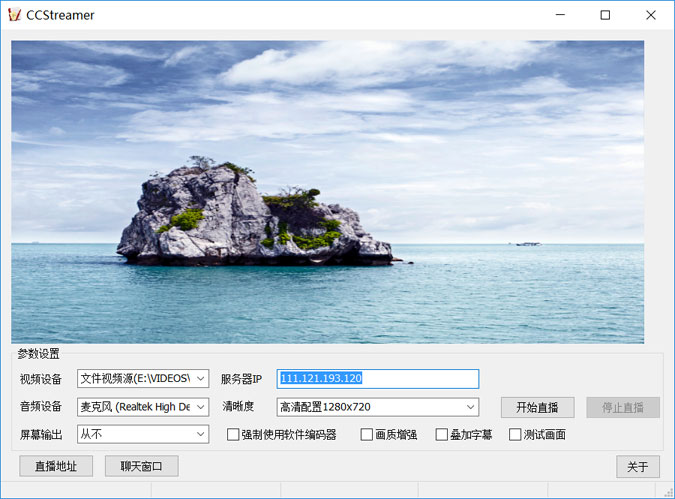Close the CCStreamer window
The image size is (675, 499).
pyautogui.click(x=651, y=15)
